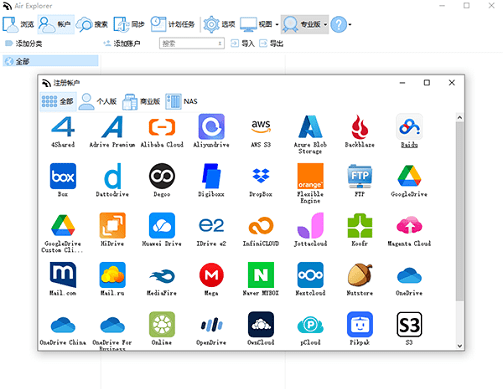
Task: Select the OwnCloud icon
Action: 261,329
